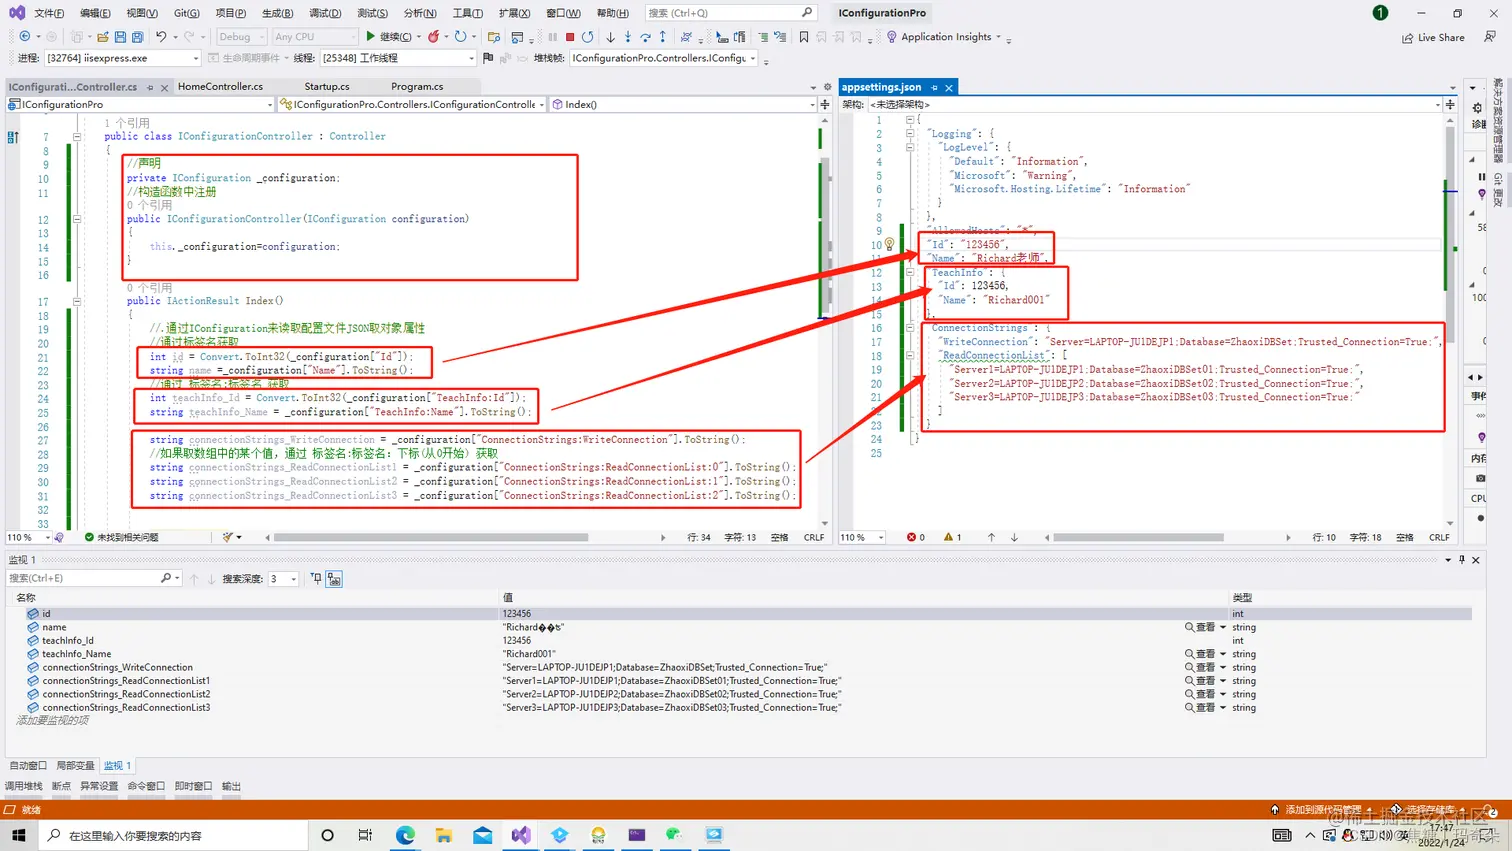
Task: Toggle the Watch search filter pin
Action: (x=316, y=579)
